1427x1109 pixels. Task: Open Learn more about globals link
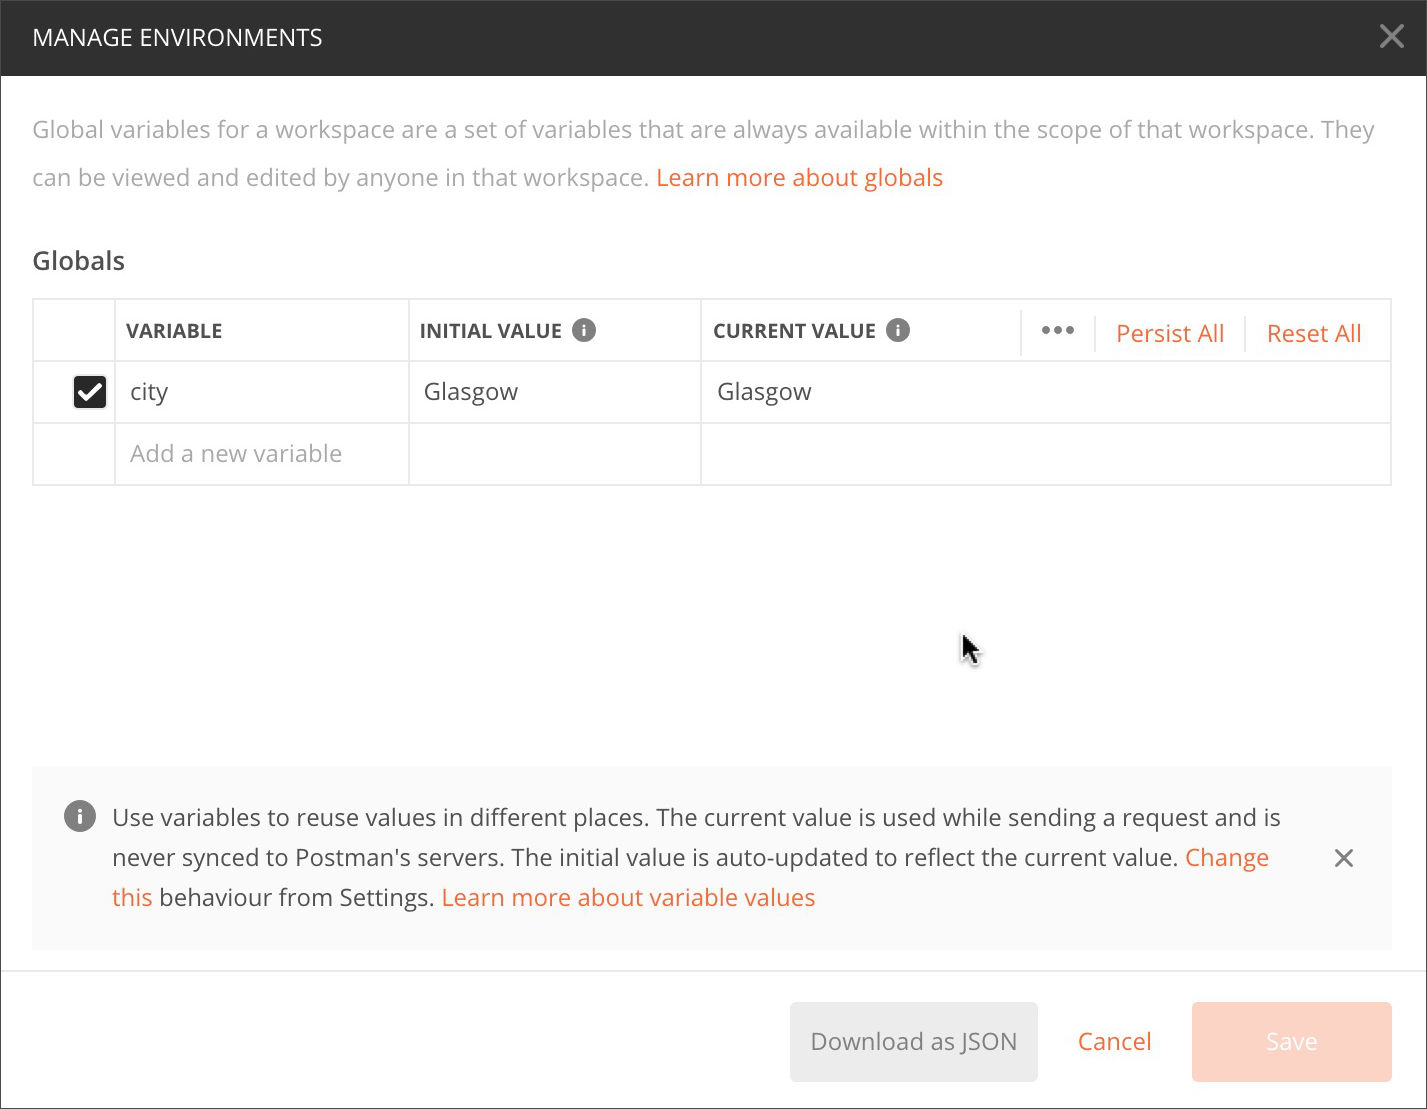coord(799,178)
